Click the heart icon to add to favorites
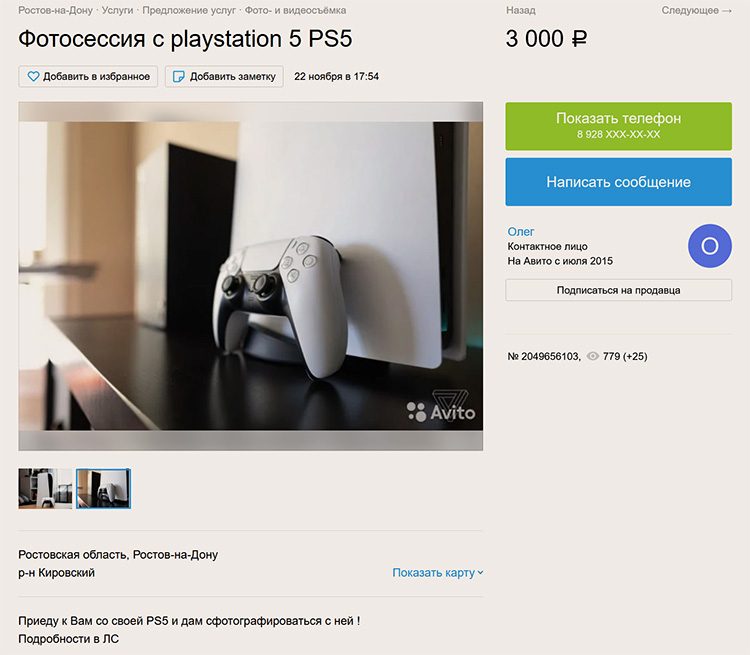Viewport: 750px width, 655px height. (33, 76)
